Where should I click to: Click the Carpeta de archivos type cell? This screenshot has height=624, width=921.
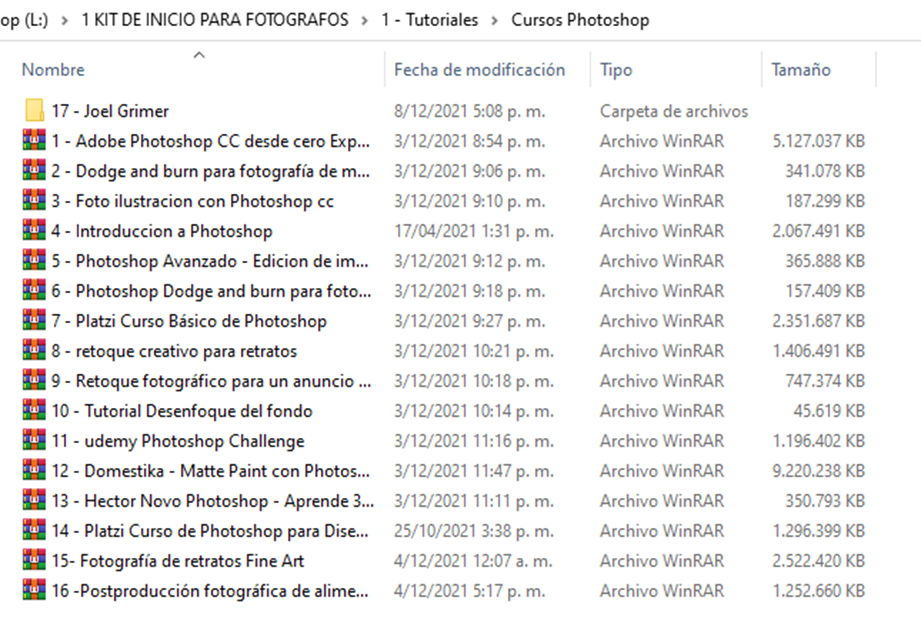point(674,111)
